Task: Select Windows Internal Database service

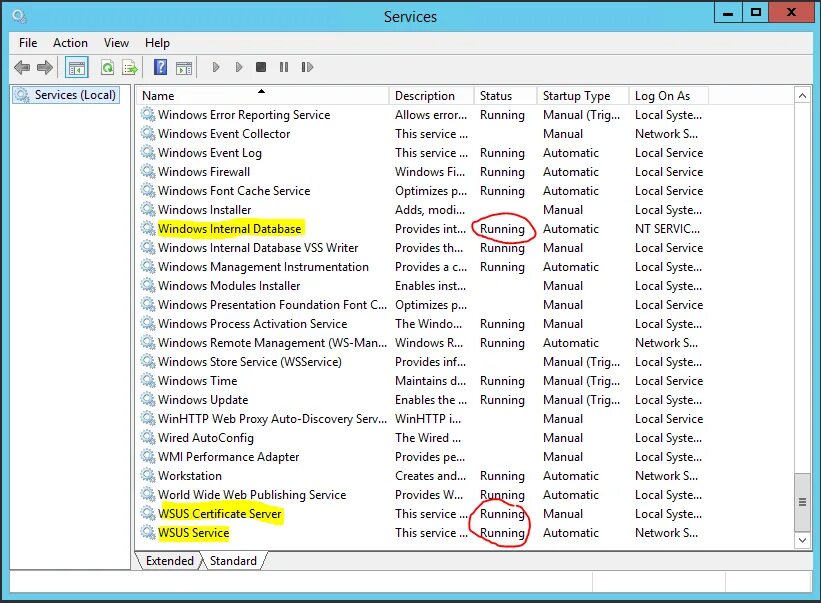Action: pyautogui.click(x=229, y=229)
